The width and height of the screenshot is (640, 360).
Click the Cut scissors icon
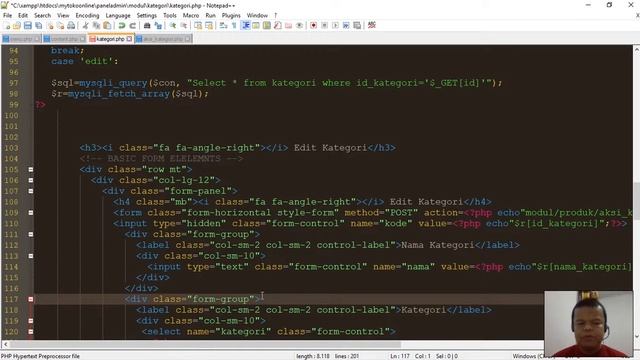[x=85, y=25]
